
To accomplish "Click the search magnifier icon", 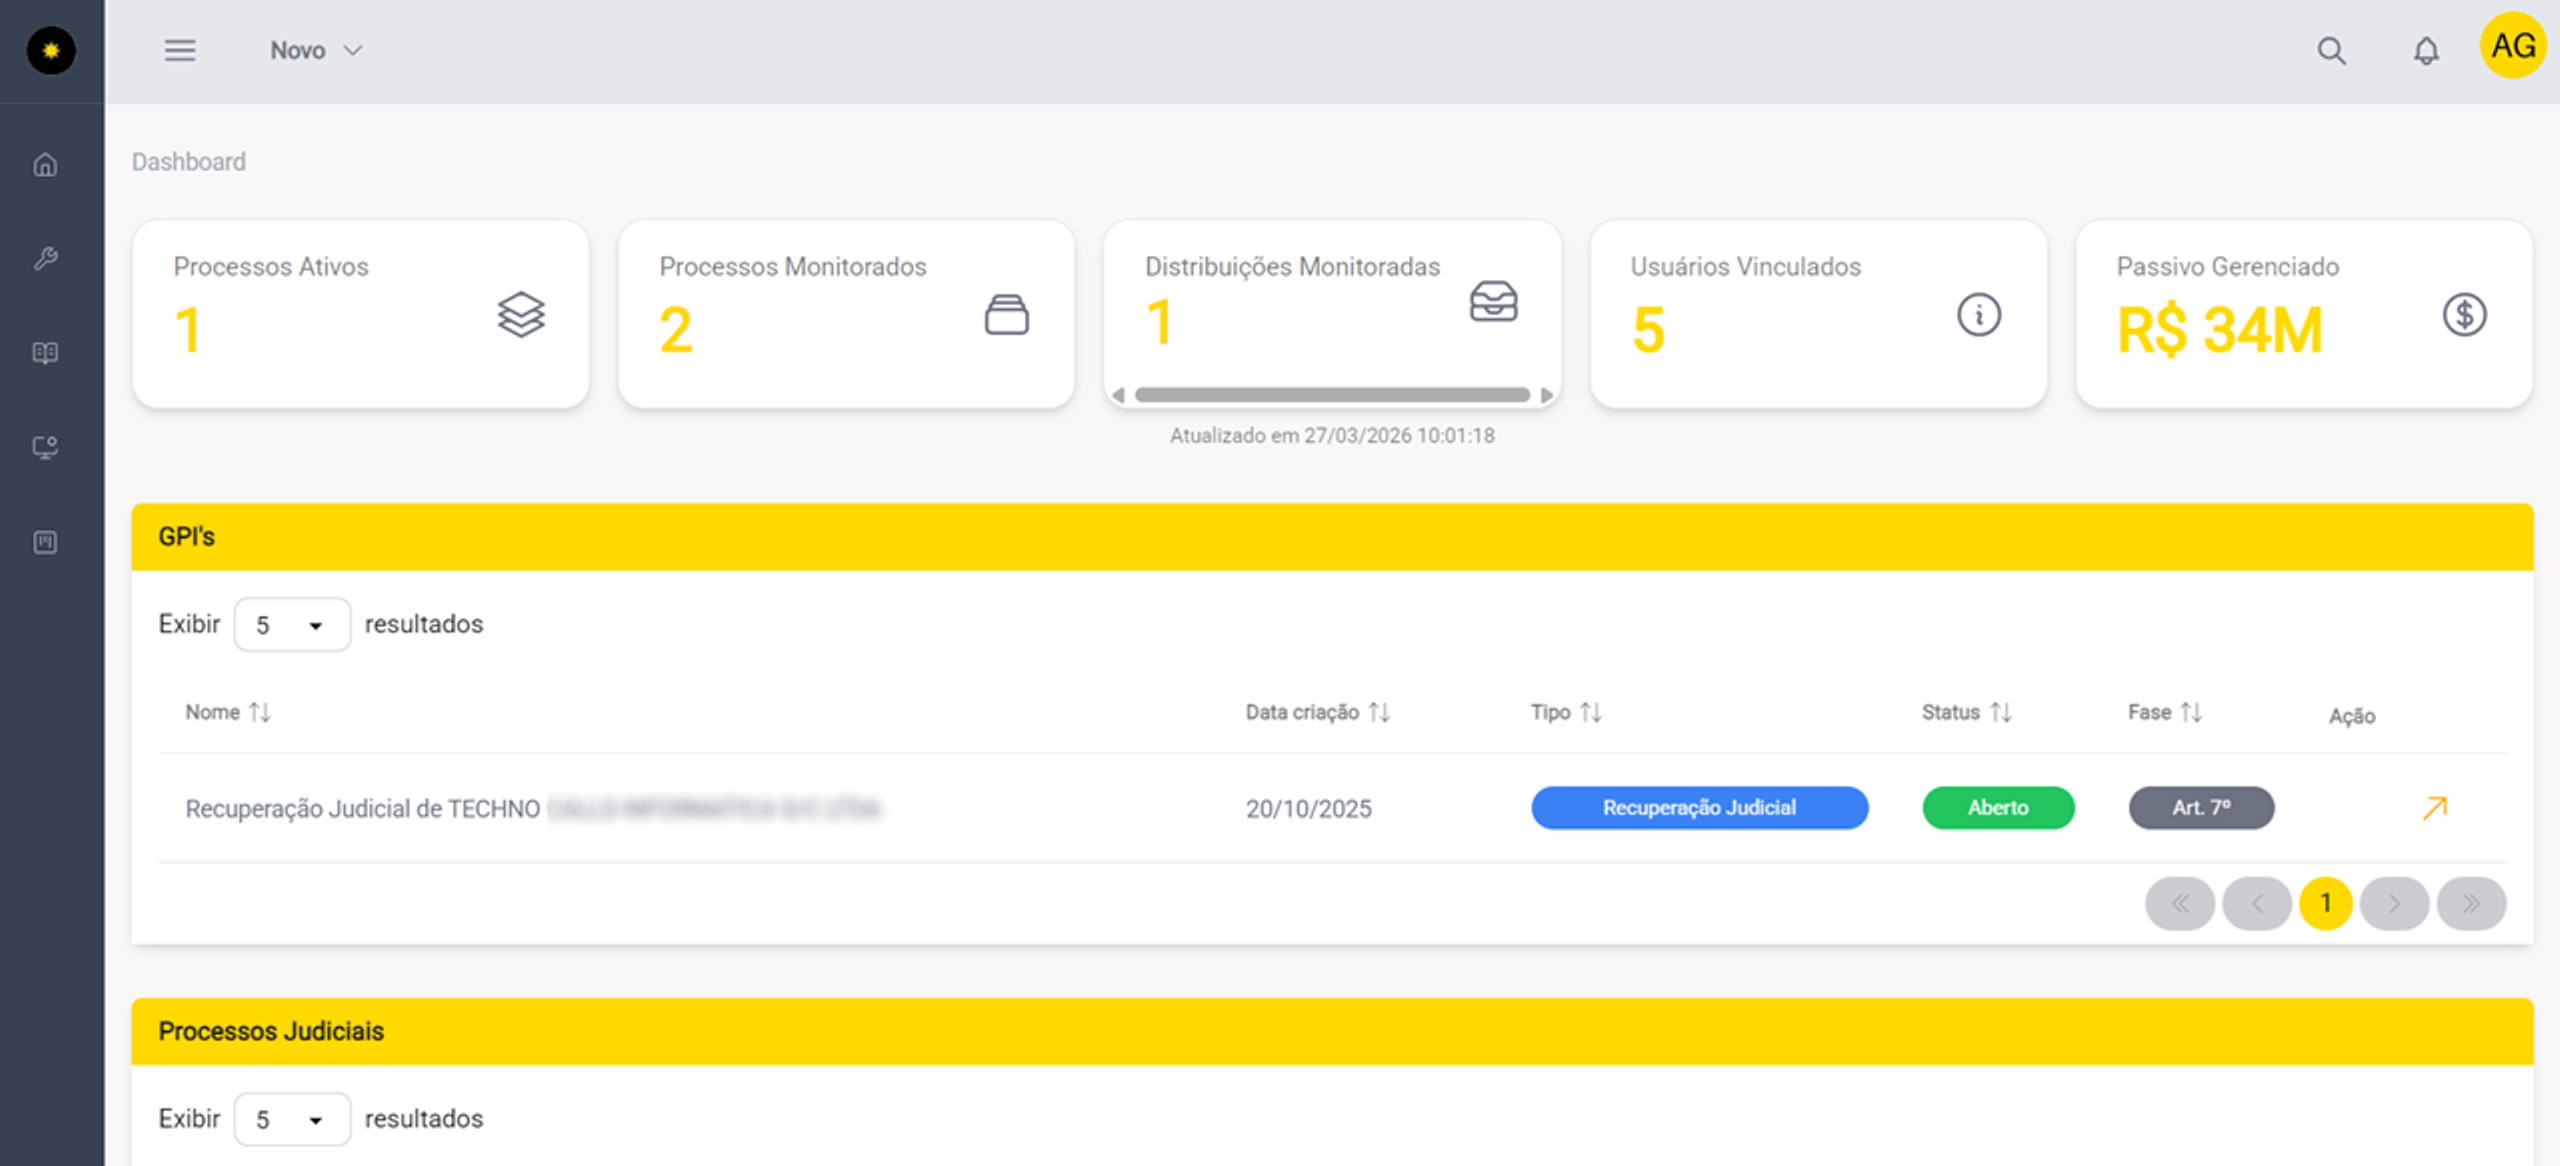I will click(2331, 51).
